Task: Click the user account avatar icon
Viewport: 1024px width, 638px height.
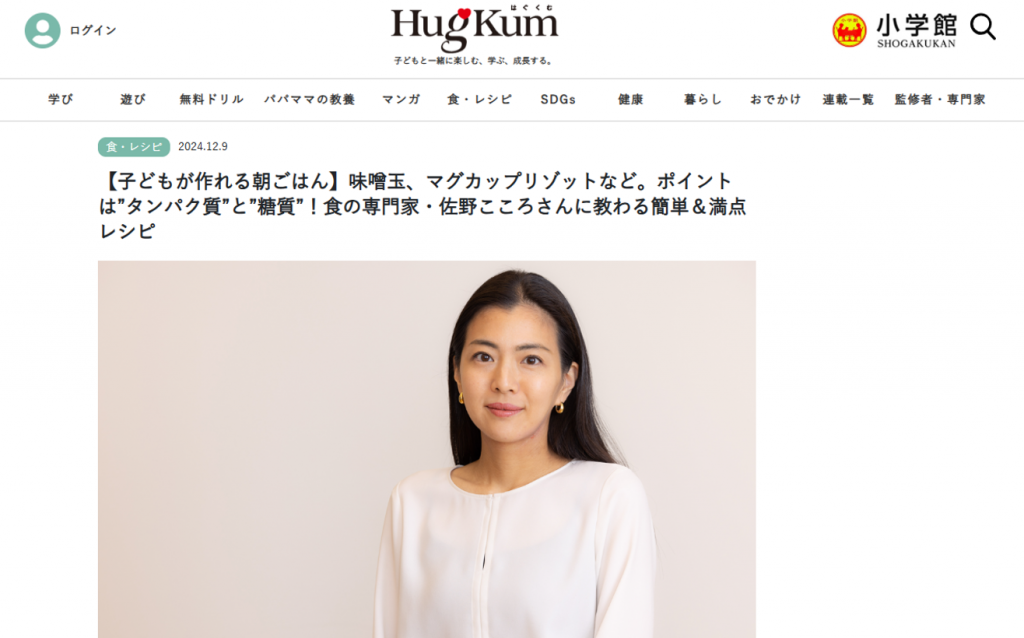Action: click(x=42, y=30)
